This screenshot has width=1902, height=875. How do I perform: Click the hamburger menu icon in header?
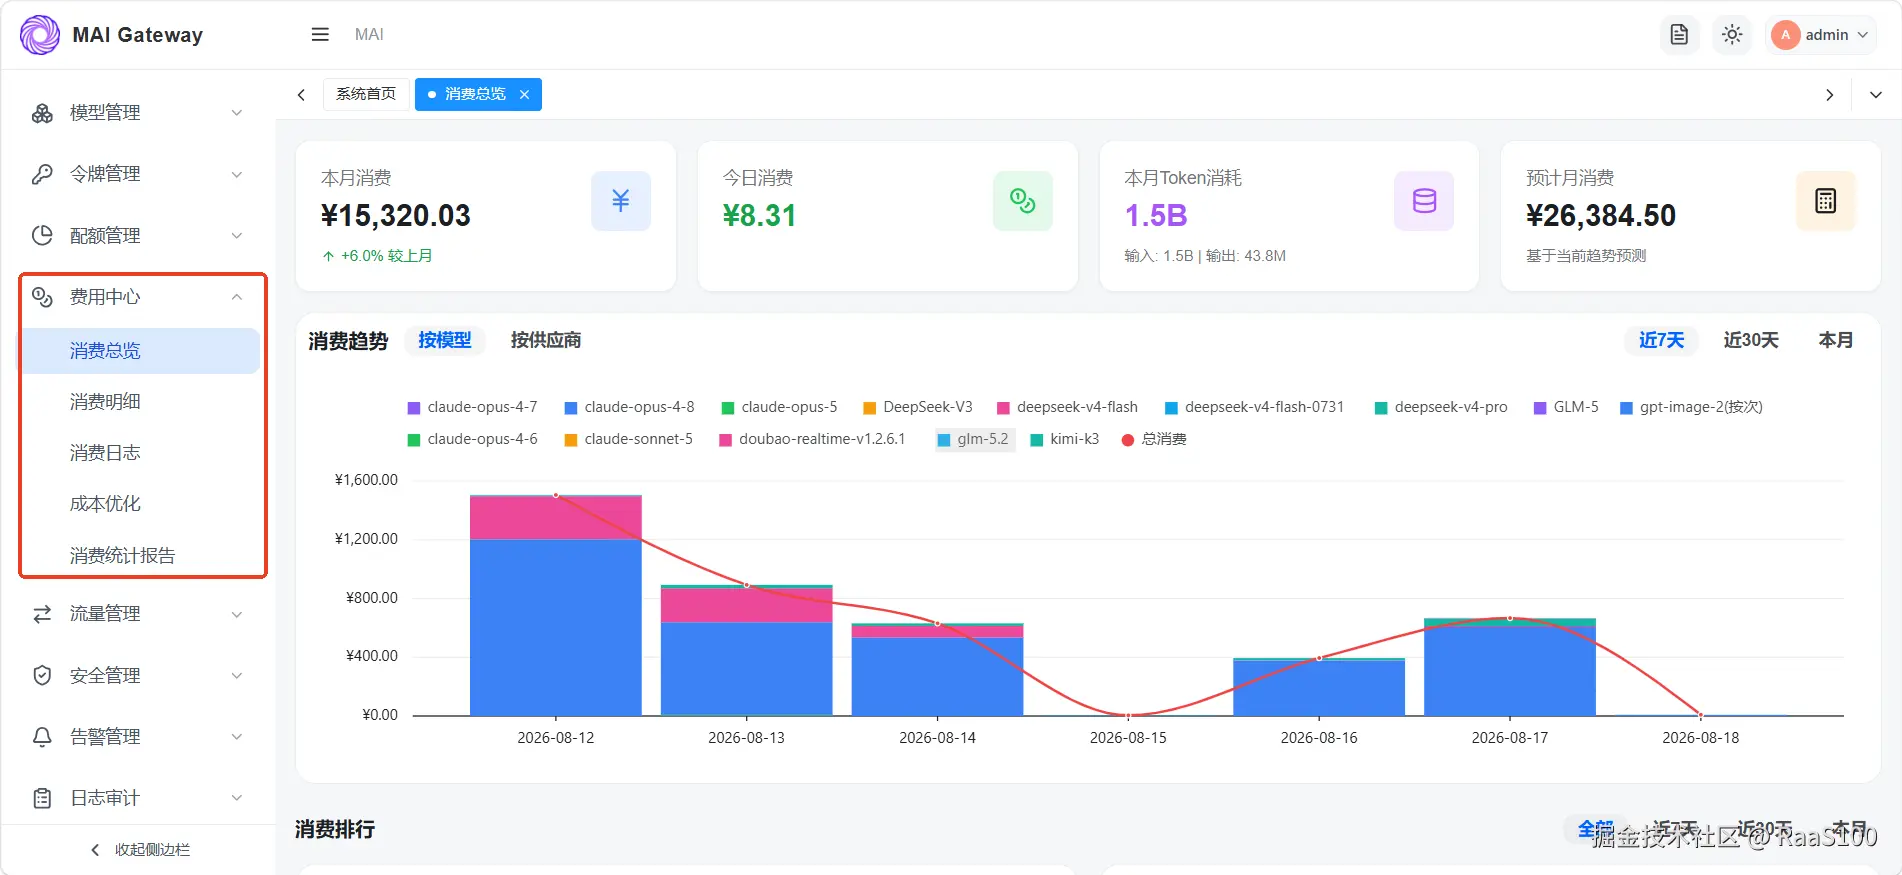point(320,34)
